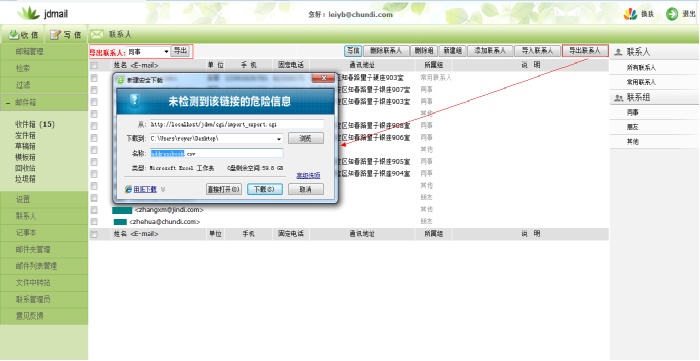Click the shield icon in the download dialog
Viewport: 700px width, 361px height.
[x=134, y=100]
